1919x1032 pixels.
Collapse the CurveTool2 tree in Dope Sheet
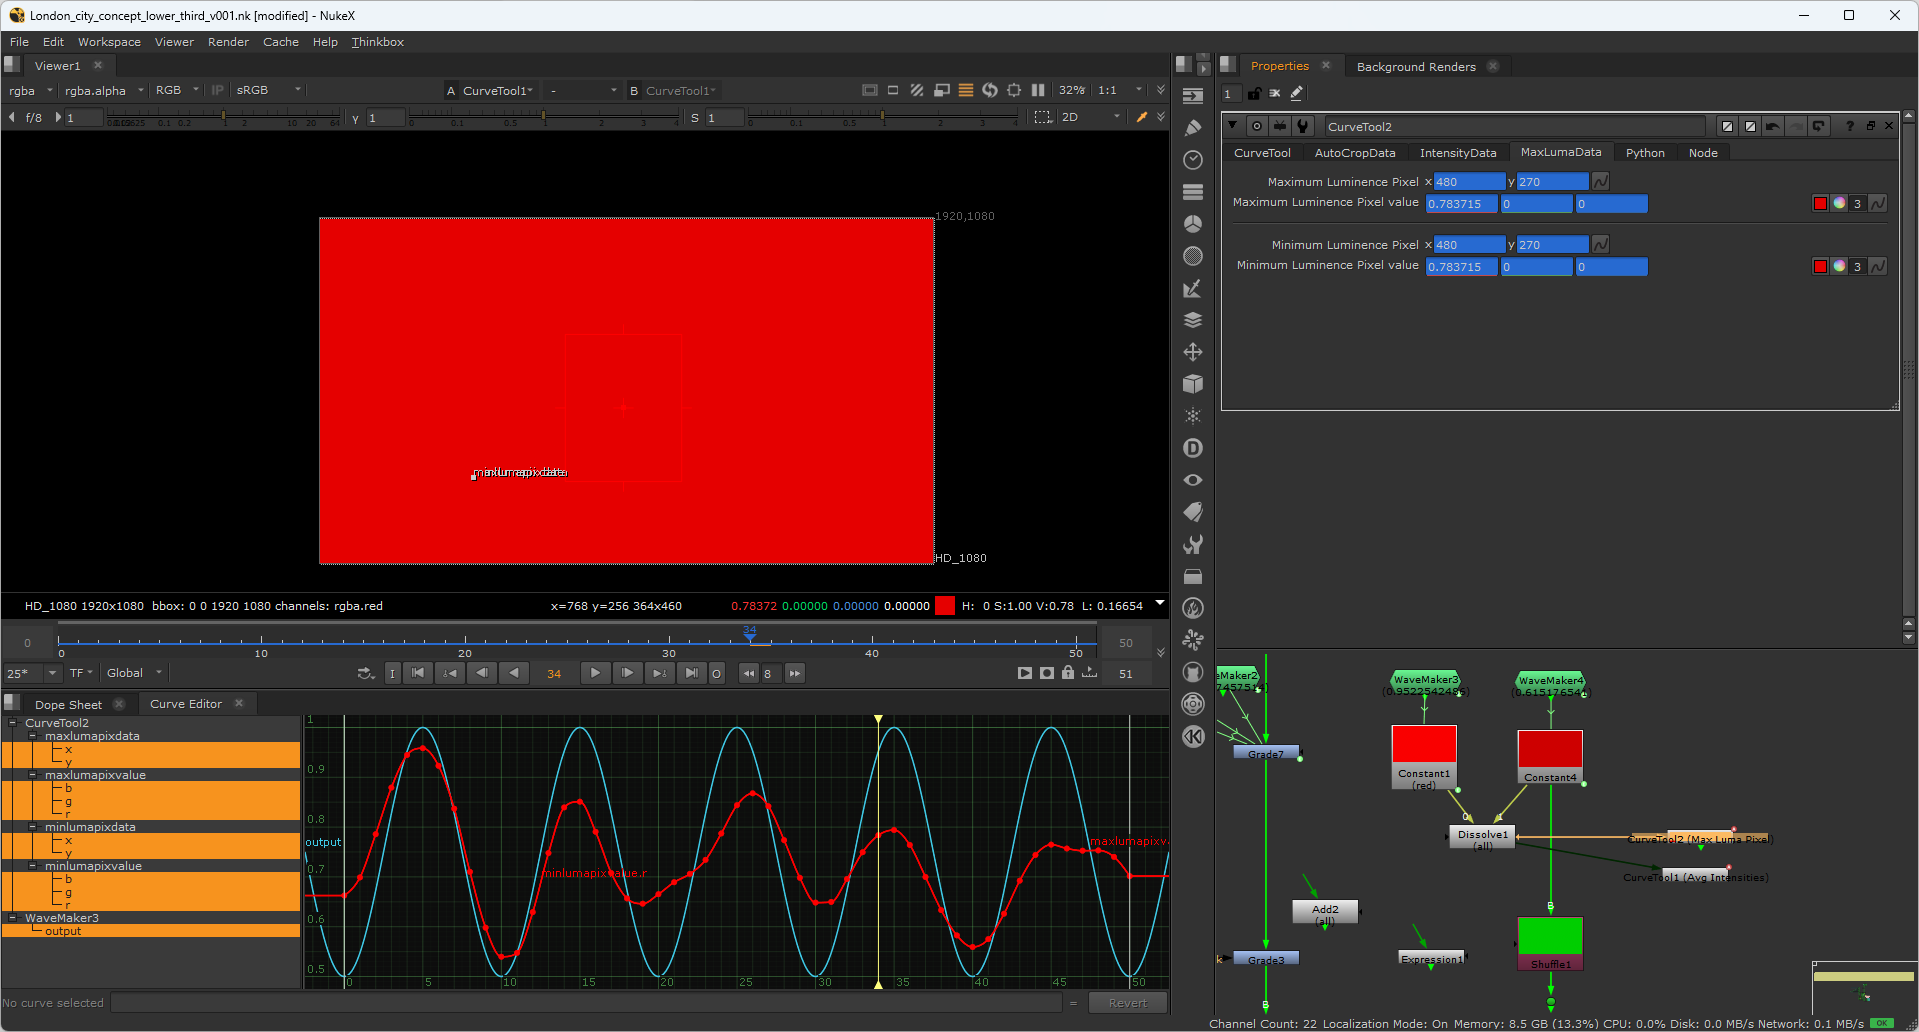13,723
